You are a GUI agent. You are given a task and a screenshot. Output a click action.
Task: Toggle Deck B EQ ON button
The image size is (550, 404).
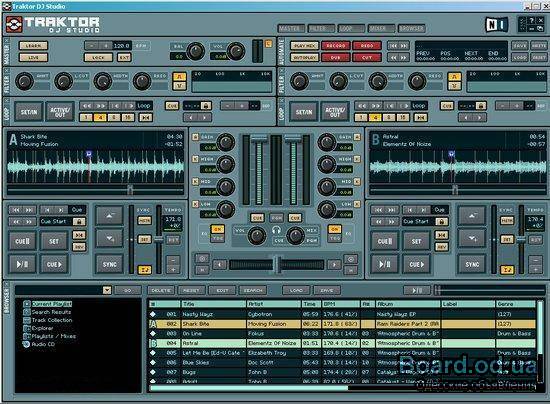tap(335, 229)
